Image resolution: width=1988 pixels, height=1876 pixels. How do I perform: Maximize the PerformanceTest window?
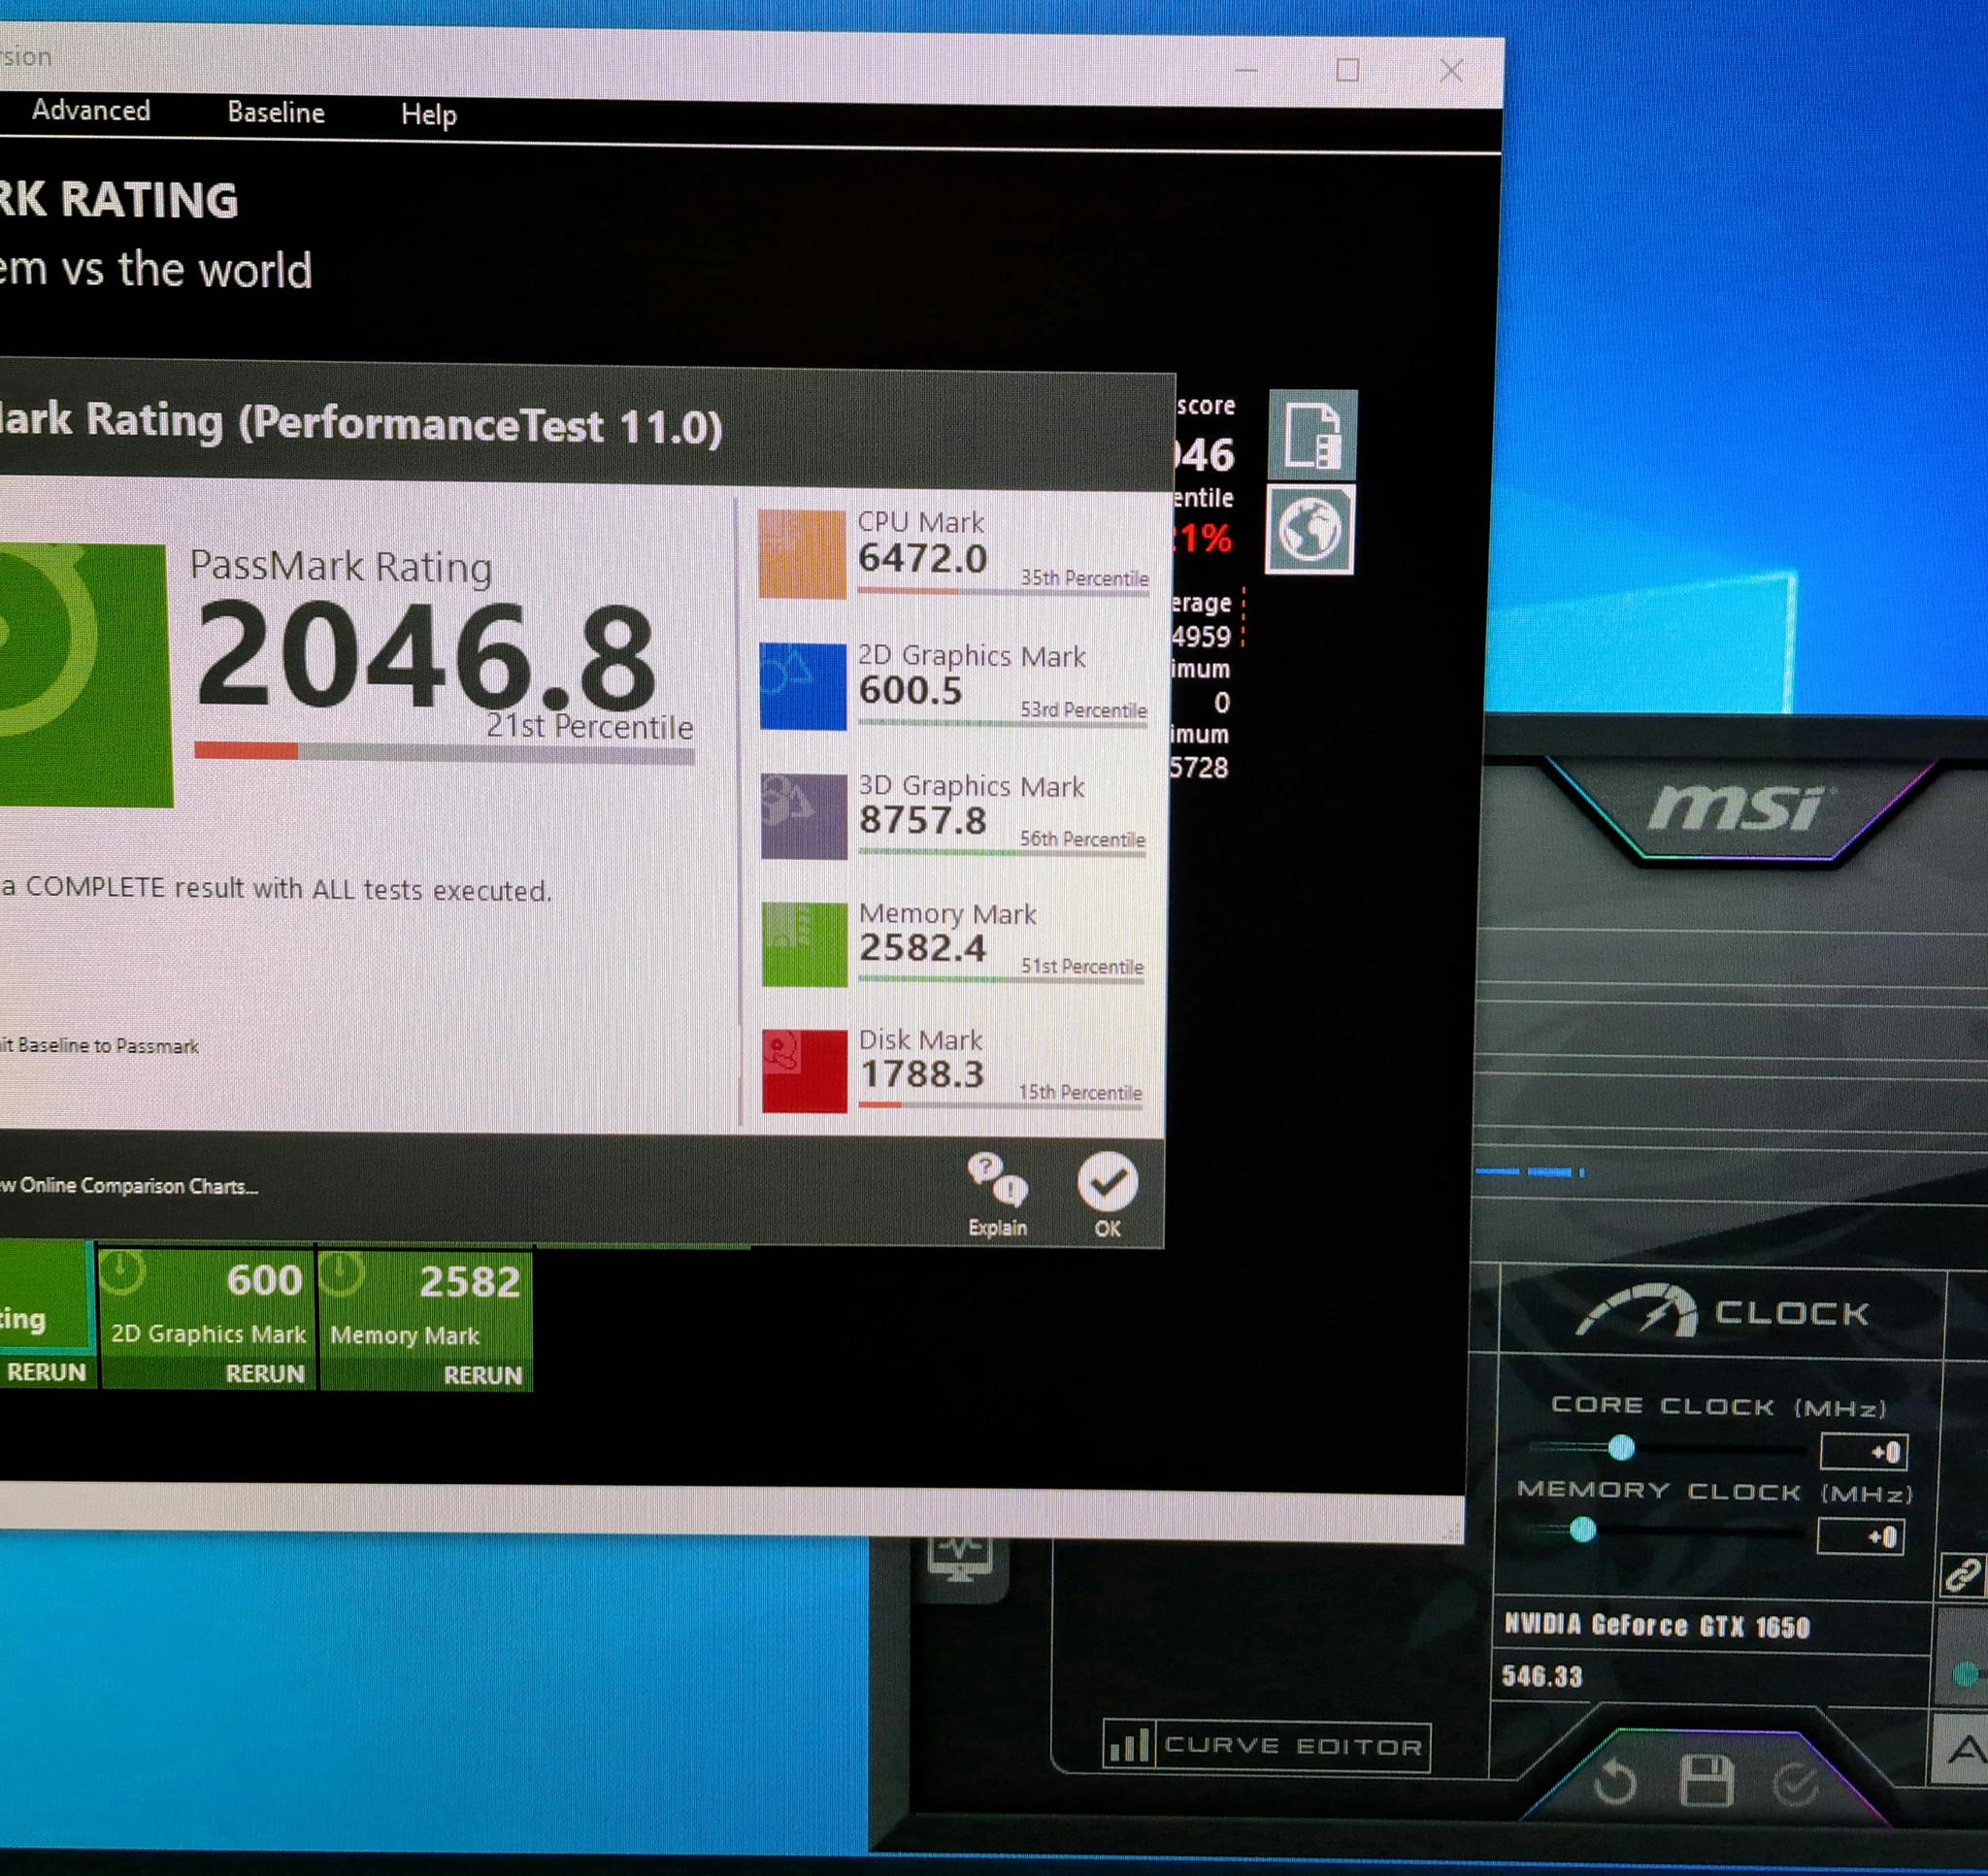point(1347,70)
